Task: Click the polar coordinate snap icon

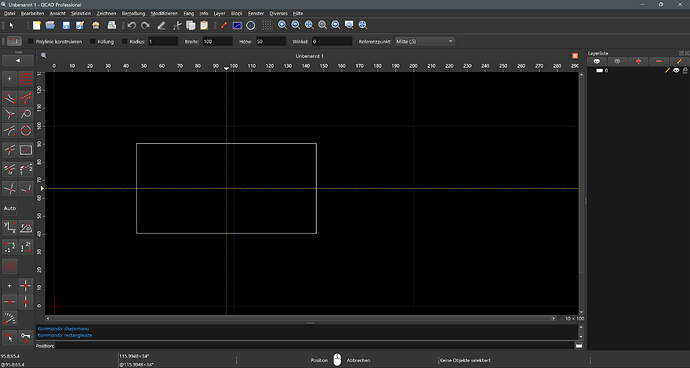Action: click(26, 228)
